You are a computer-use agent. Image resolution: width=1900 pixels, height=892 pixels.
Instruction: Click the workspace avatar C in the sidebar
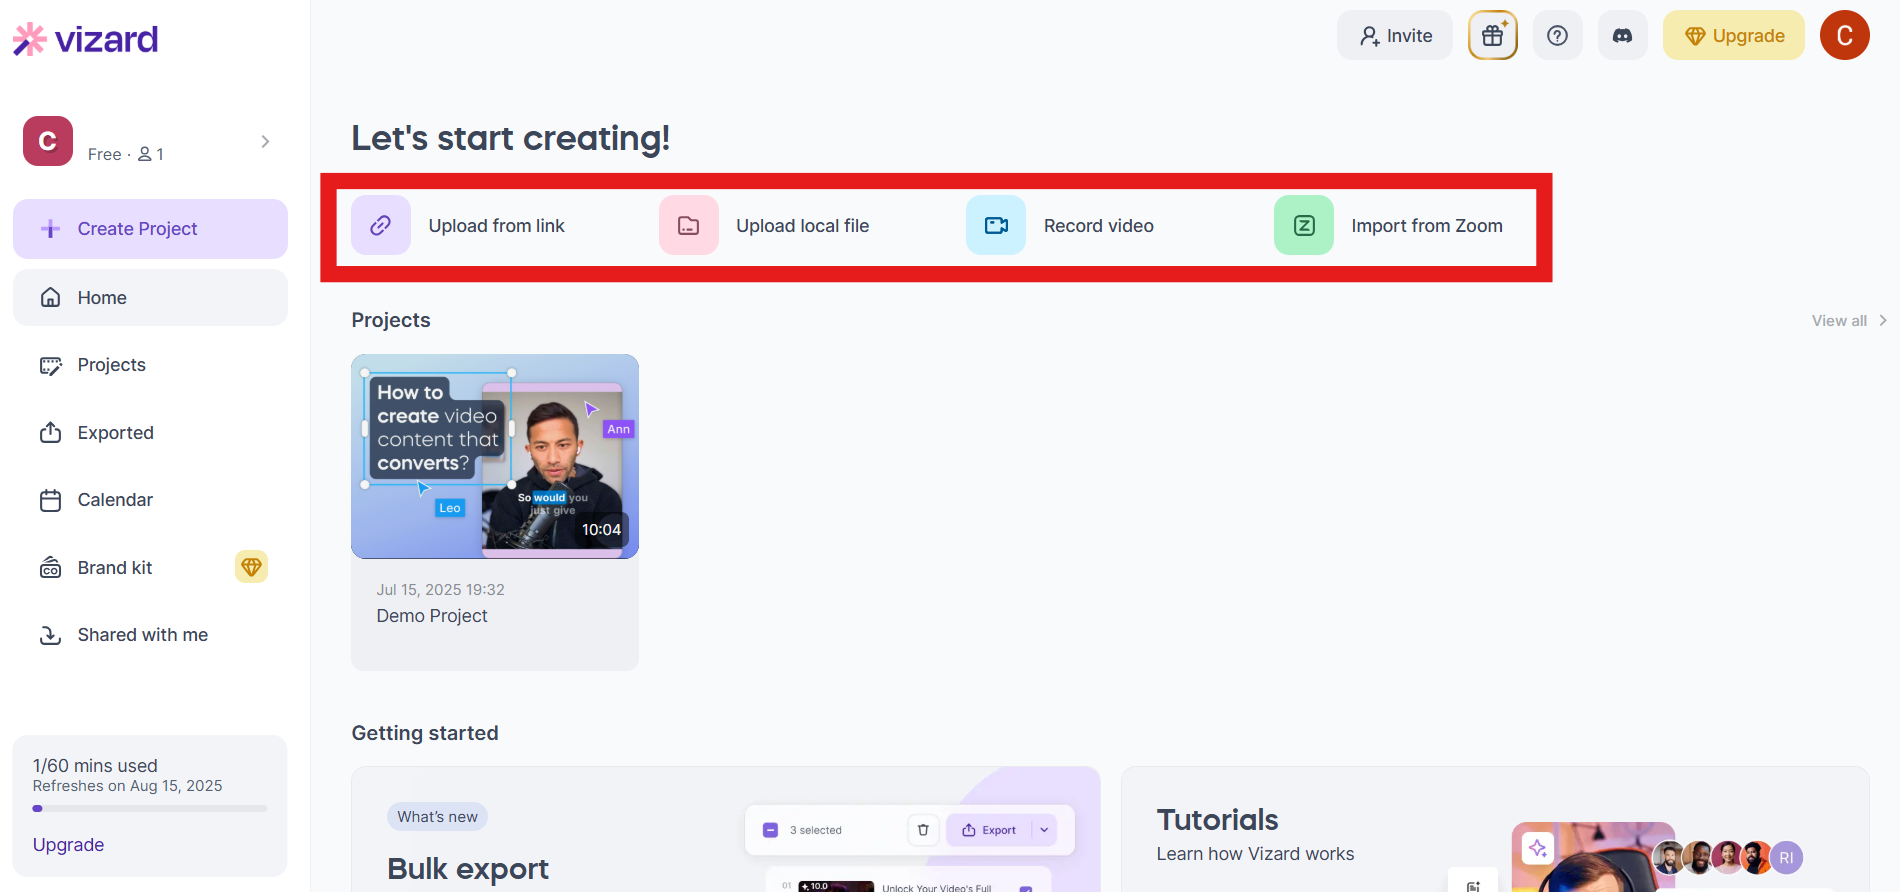48,141
